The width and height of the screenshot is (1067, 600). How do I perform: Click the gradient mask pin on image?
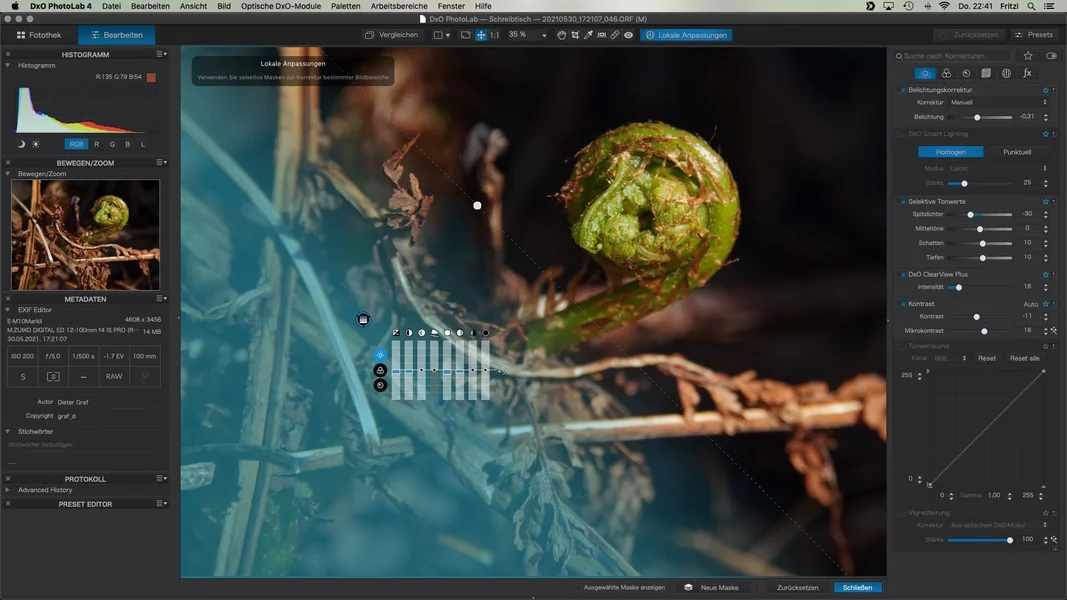[x=363, y=320]
